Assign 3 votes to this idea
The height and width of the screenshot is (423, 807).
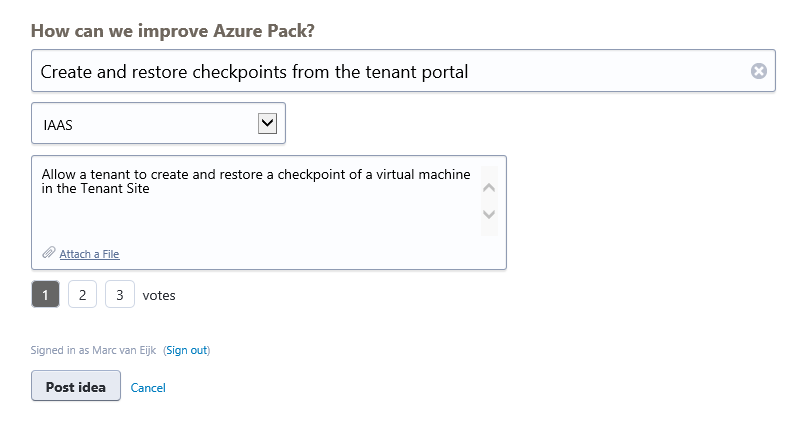point(119,295)
